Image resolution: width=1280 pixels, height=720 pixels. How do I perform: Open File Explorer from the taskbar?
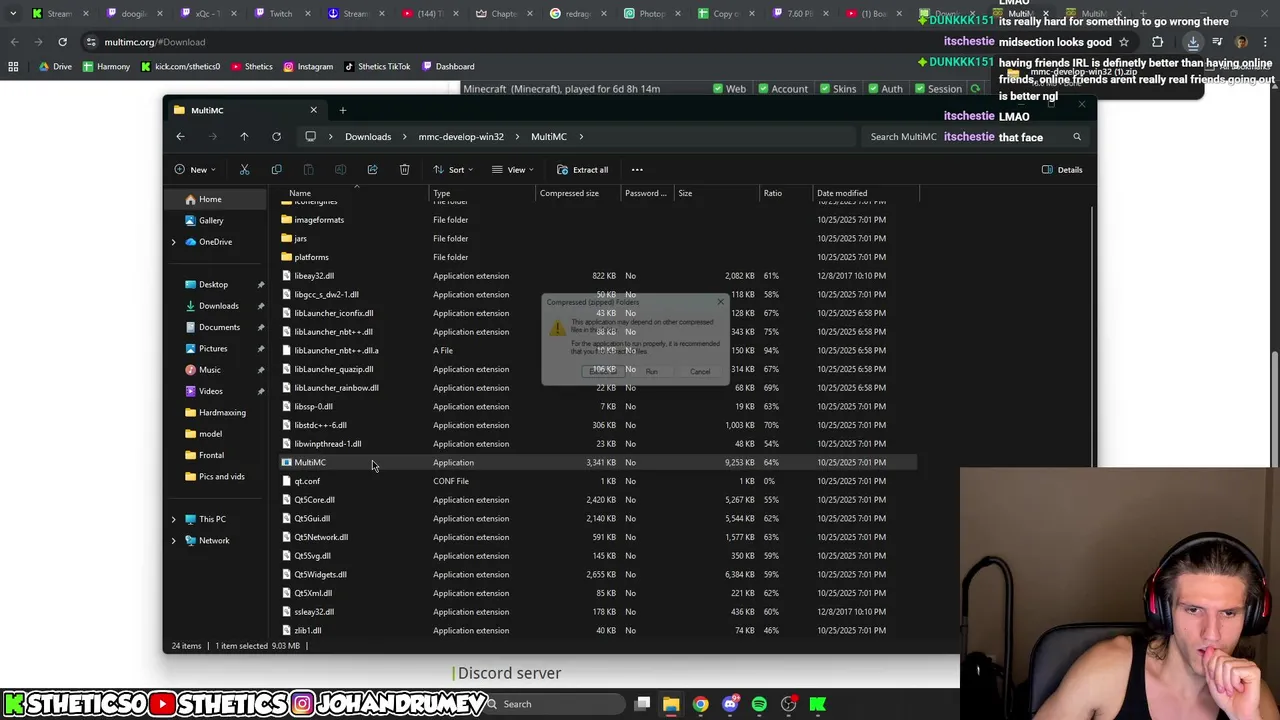tap(671, 704)
